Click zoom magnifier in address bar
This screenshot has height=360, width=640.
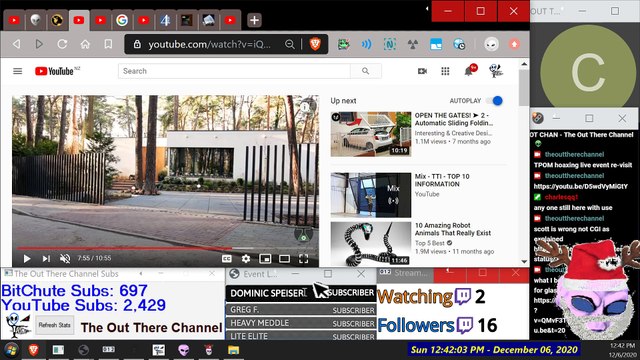[289, 44]
